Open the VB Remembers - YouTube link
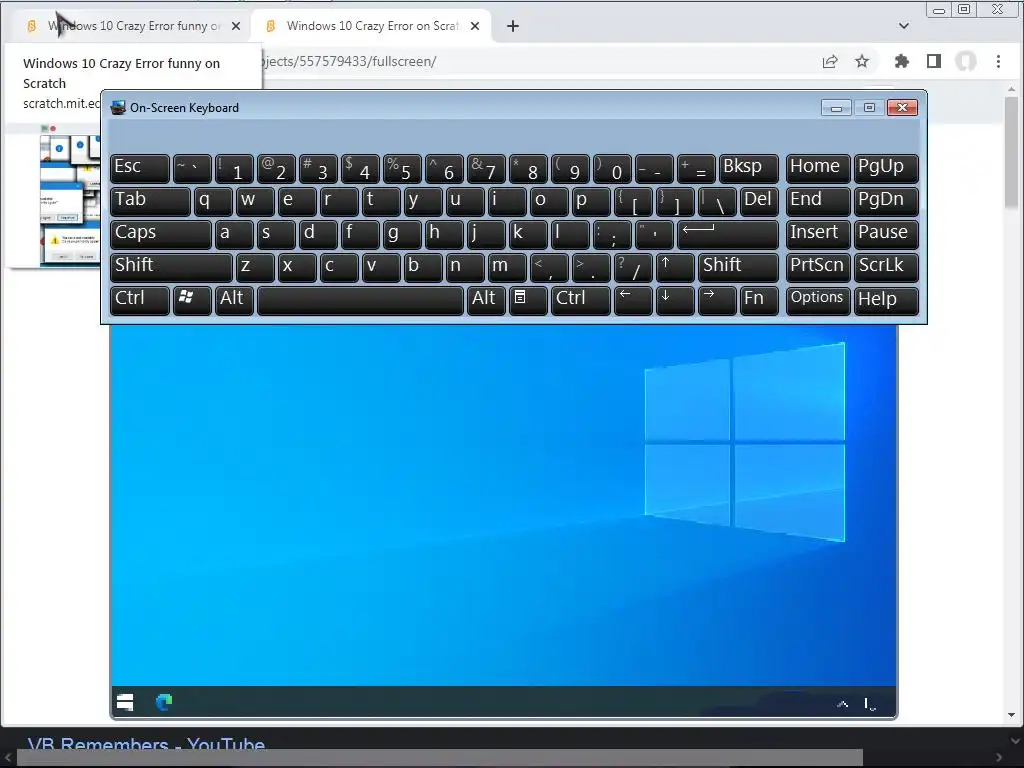The height and width of the screenshot is (768, 1024). (146, 743)
